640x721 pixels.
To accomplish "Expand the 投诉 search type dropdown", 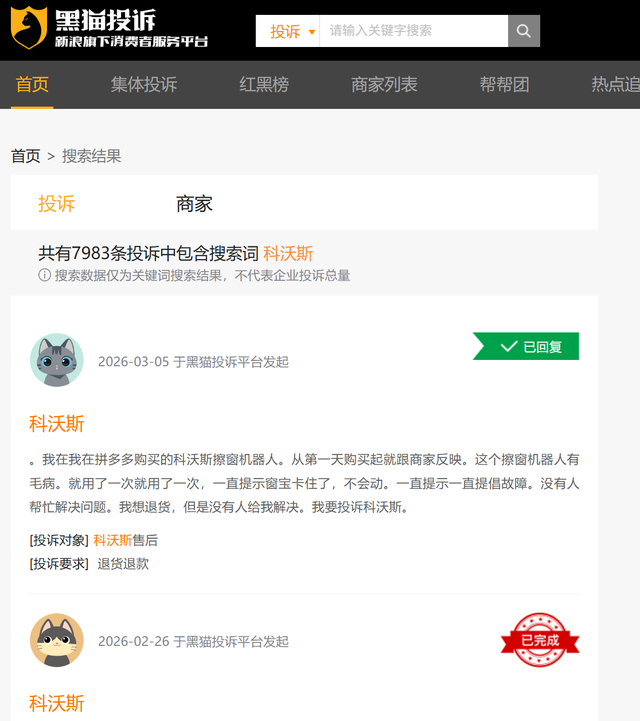I will (292, 31).
